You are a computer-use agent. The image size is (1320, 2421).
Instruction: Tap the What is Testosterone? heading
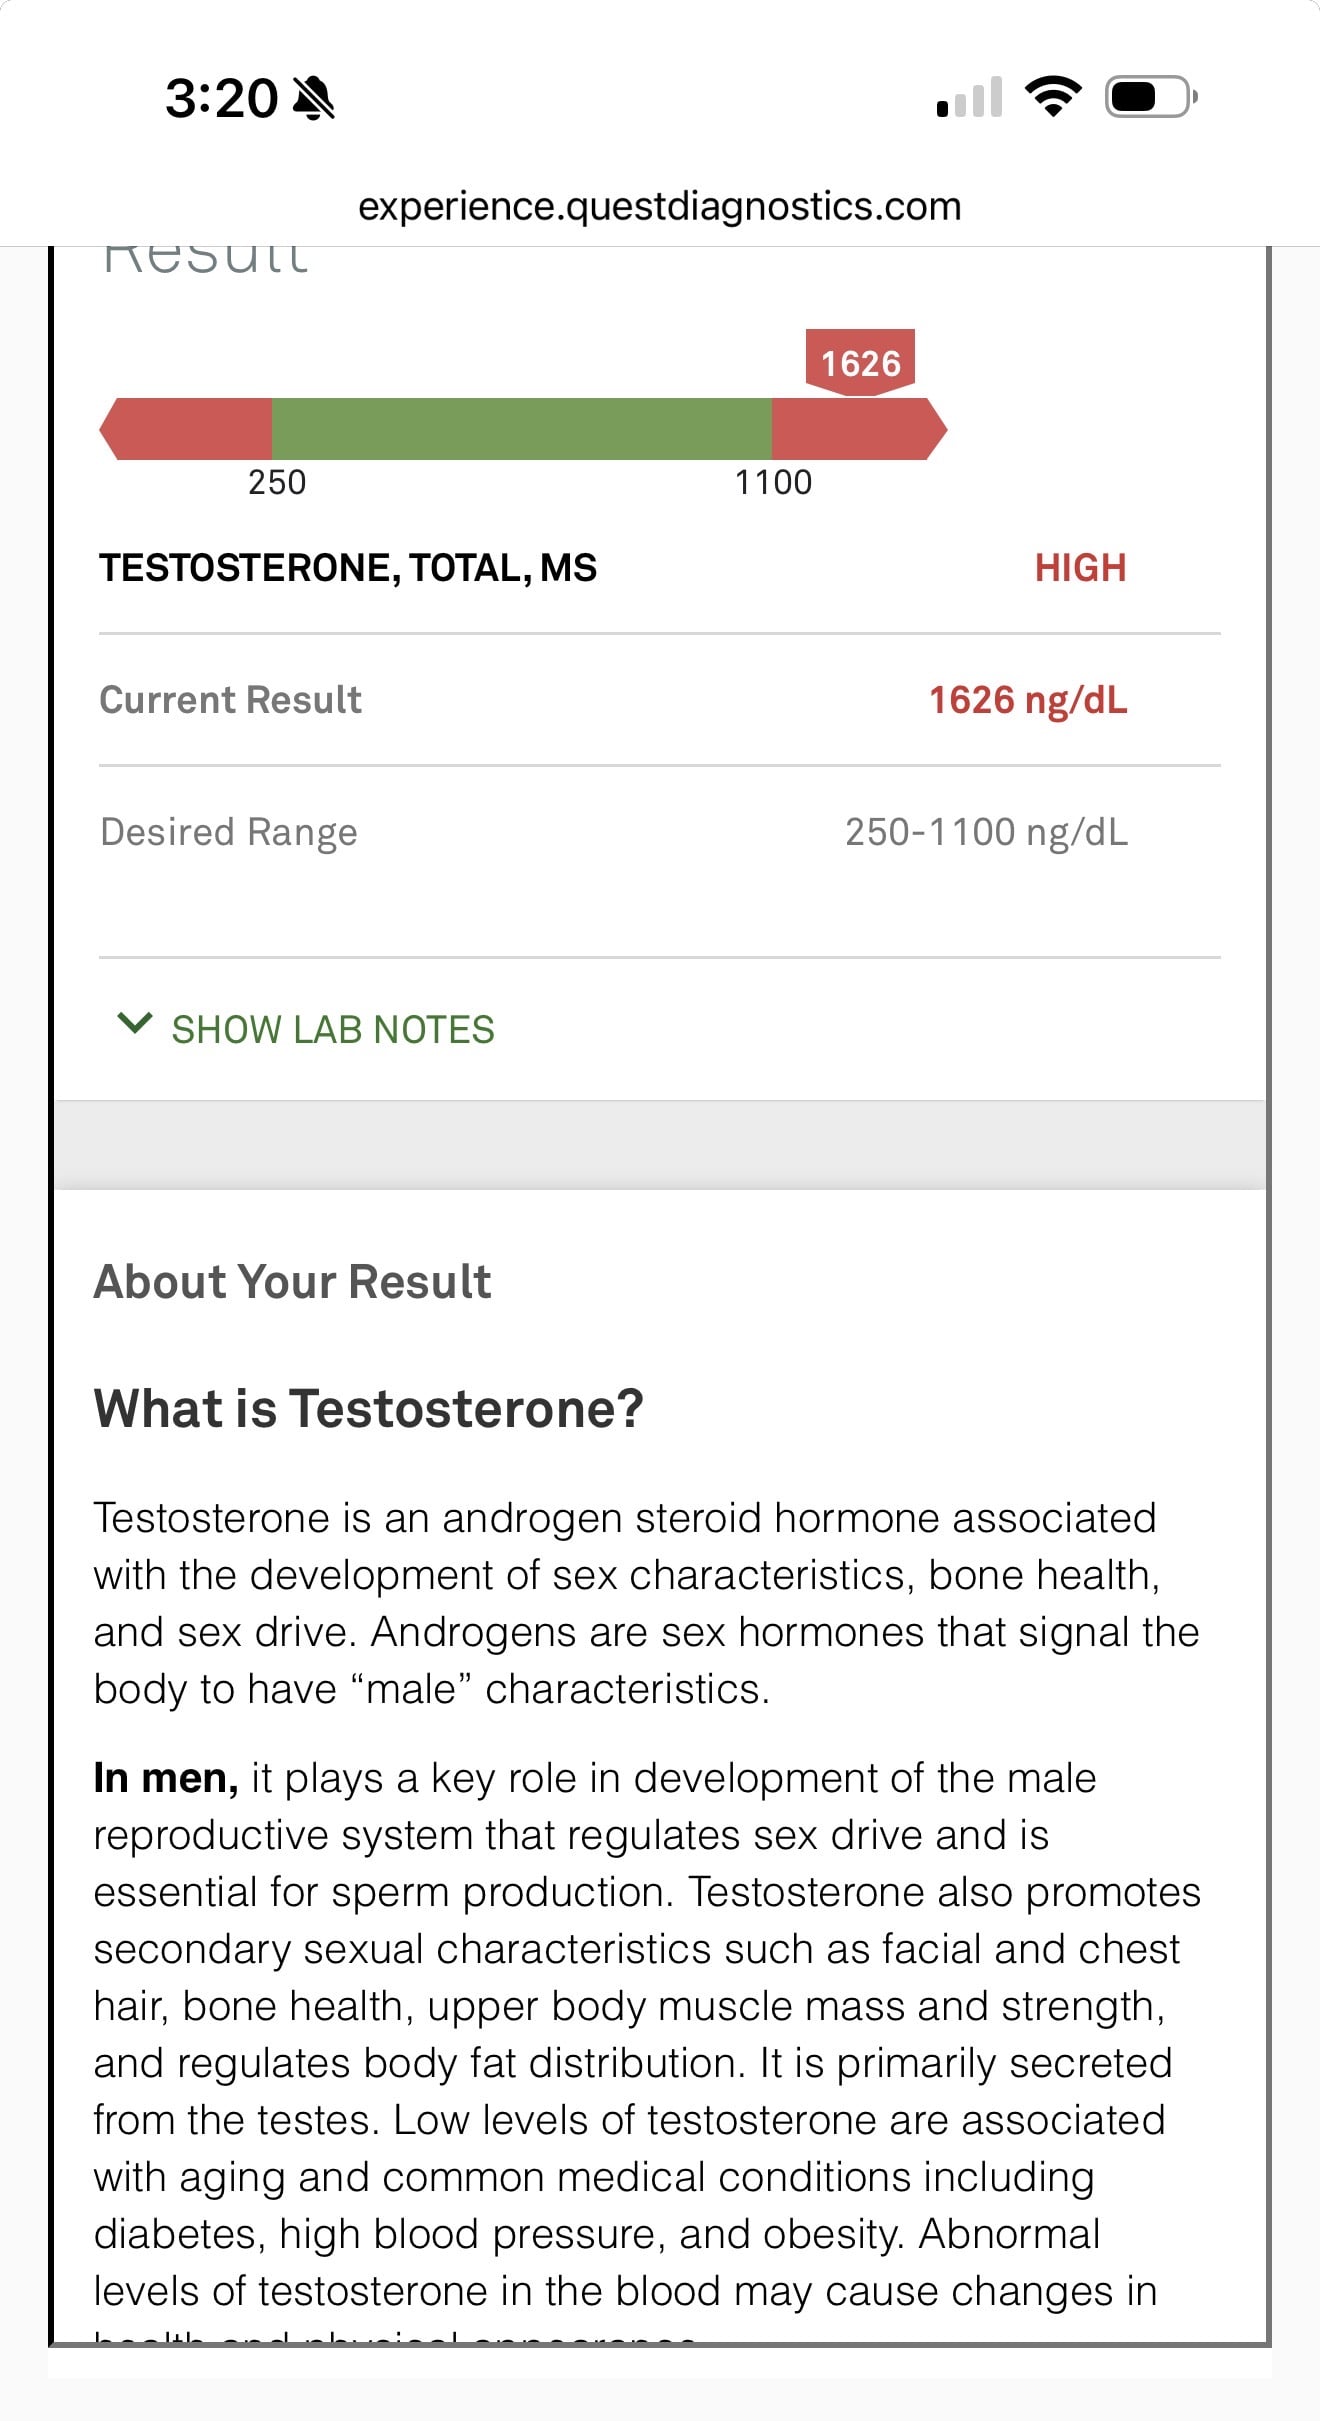(369, 1409)
